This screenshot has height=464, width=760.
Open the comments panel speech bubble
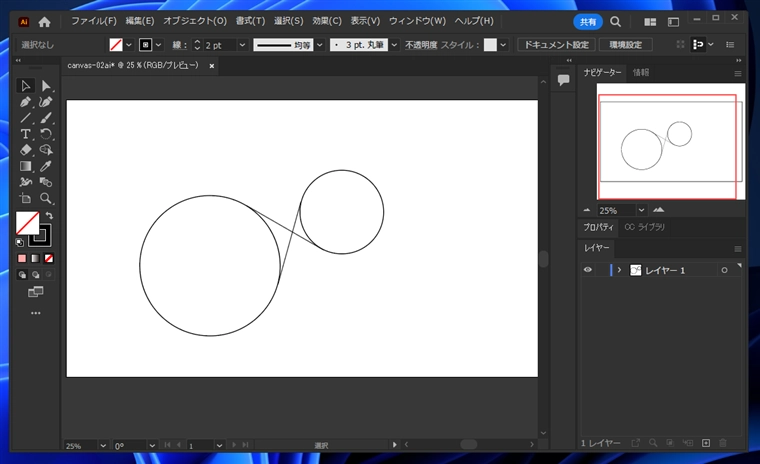(x=563, y=80)
